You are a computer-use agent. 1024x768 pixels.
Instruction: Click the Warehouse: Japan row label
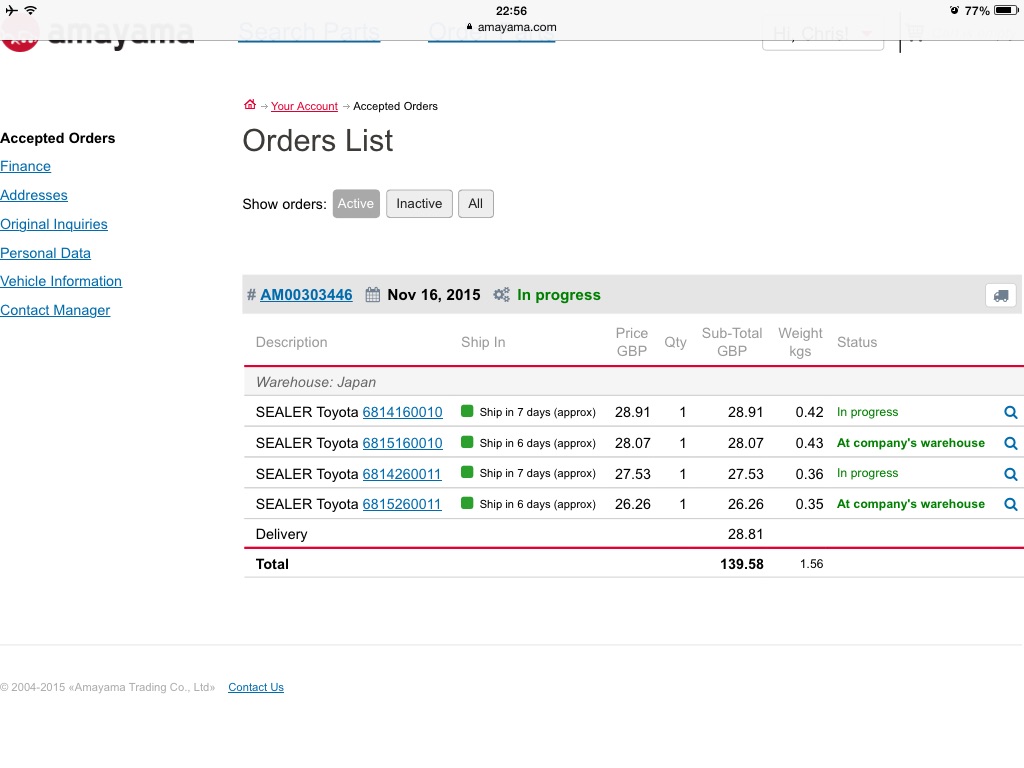click(x=316, y=382)
